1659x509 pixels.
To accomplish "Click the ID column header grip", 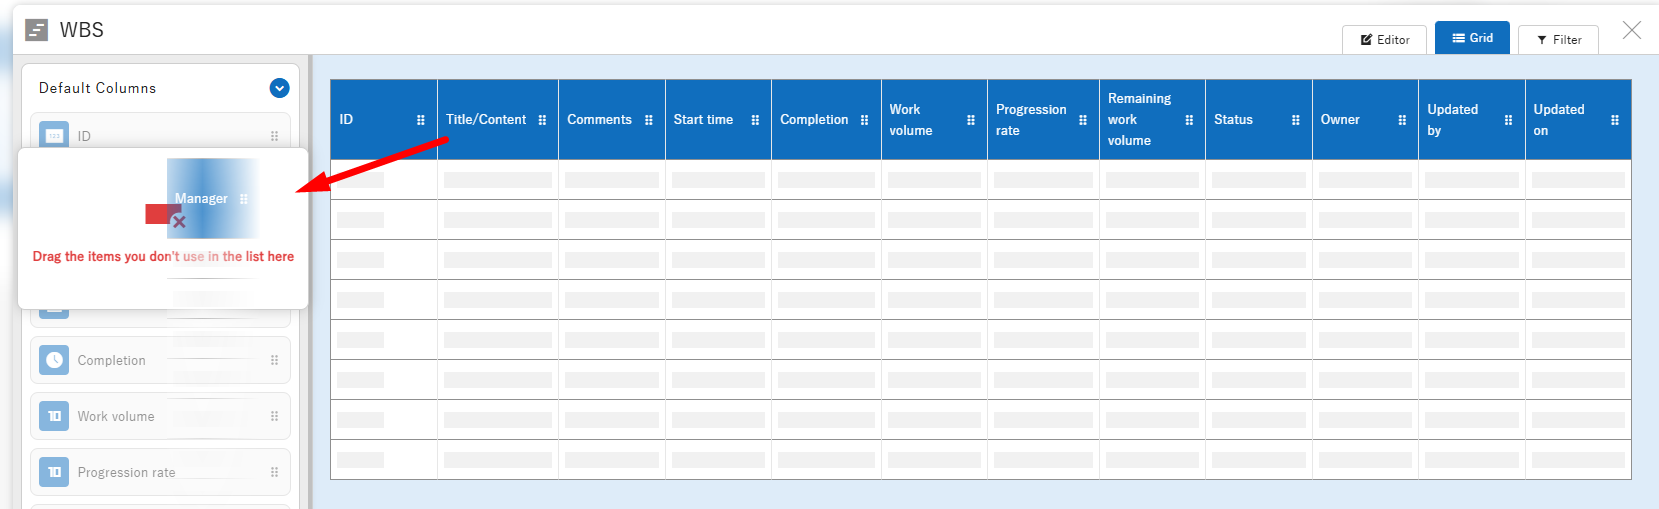I will [x=420, y=120].
